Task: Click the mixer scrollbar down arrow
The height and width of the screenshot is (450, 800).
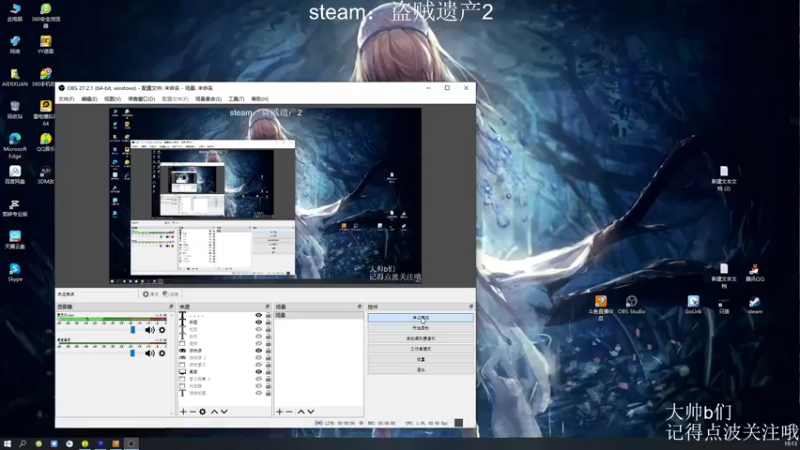Action: [171, 414]
